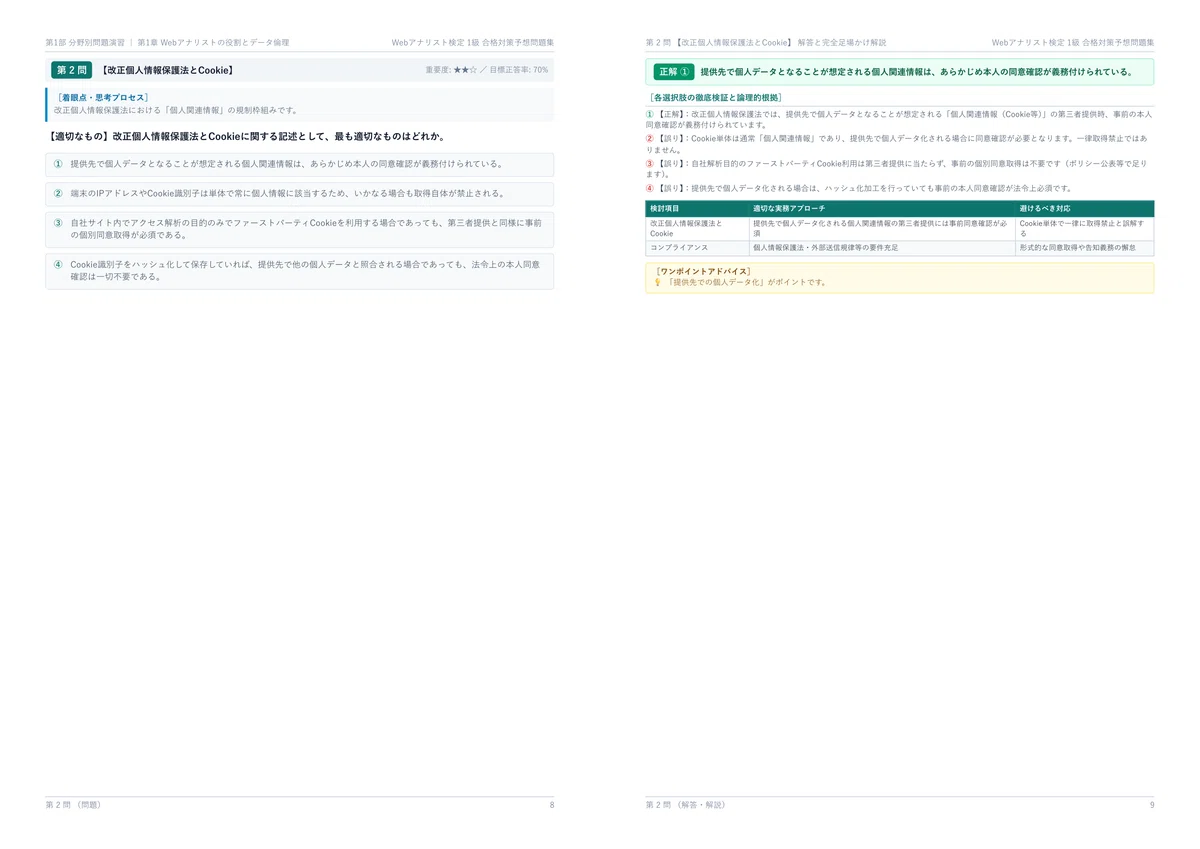Click the left page header 第1部 分野別問題演習
1200x849 pixels.
click(x=85, y=43)
